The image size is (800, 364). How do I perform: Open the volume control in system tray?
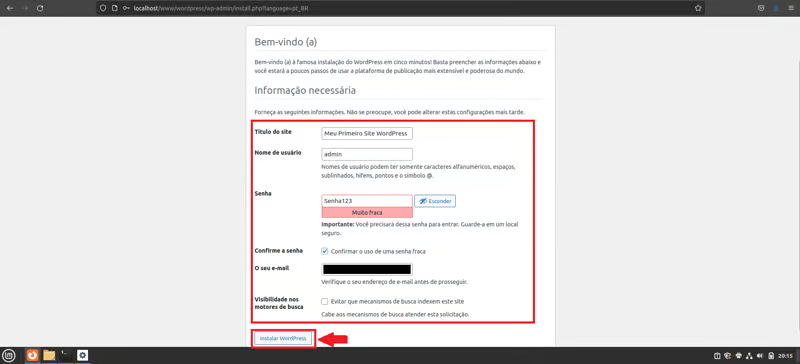coord(759,356)
